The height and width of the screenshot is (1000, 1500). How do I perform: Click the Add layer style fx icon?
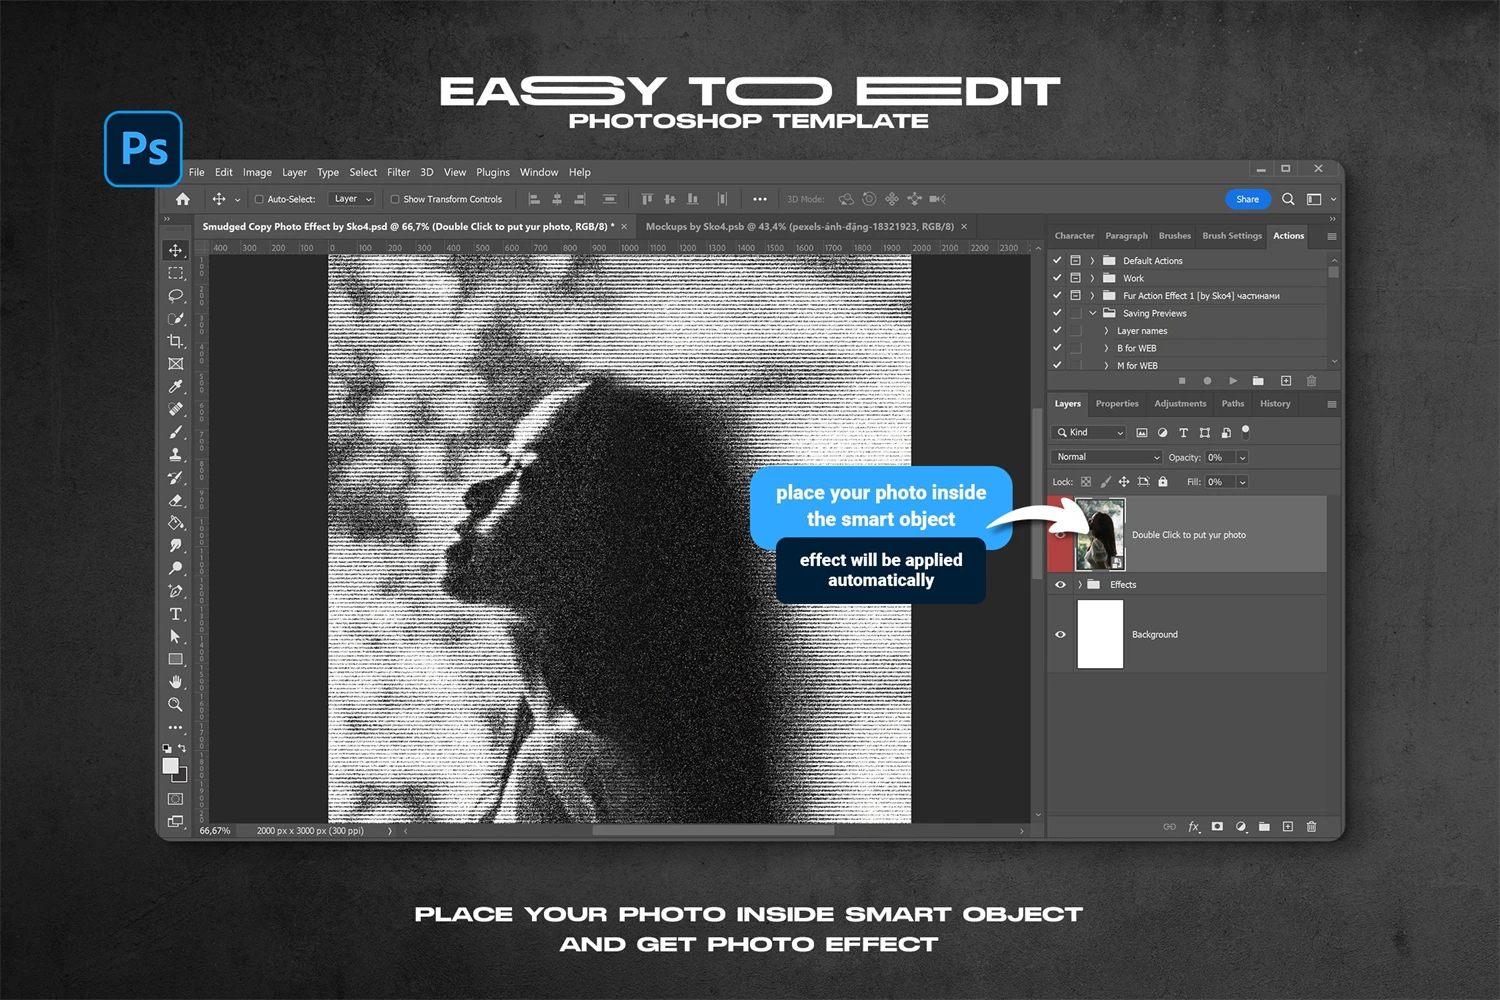click(x=1193, y=827)
